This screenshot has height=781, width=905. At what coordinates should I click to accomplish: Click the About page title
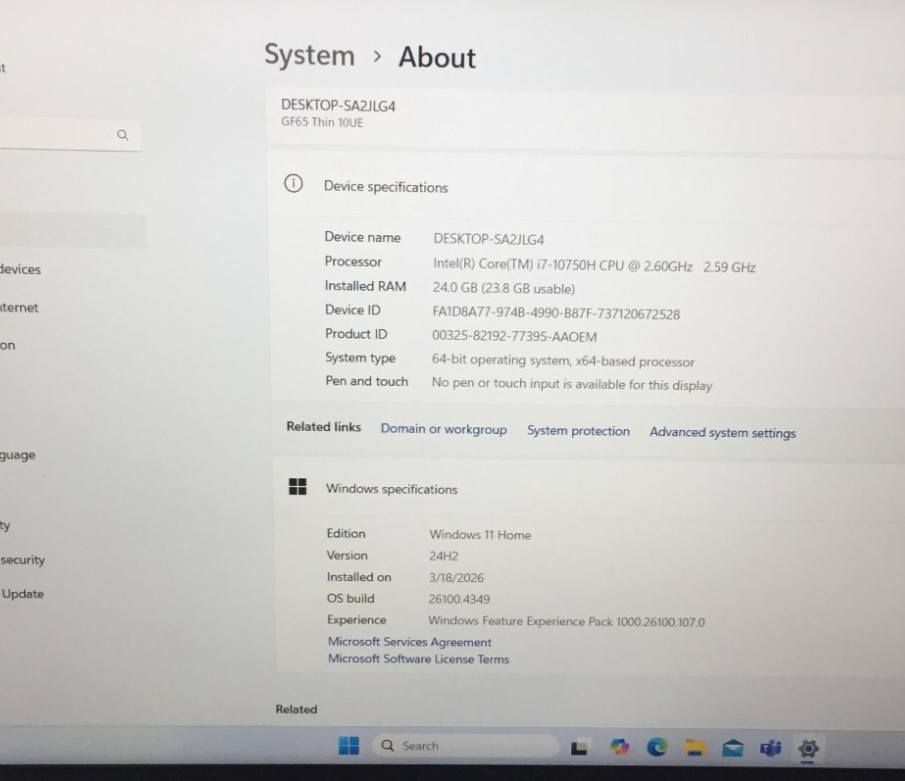tap(437, 57)
